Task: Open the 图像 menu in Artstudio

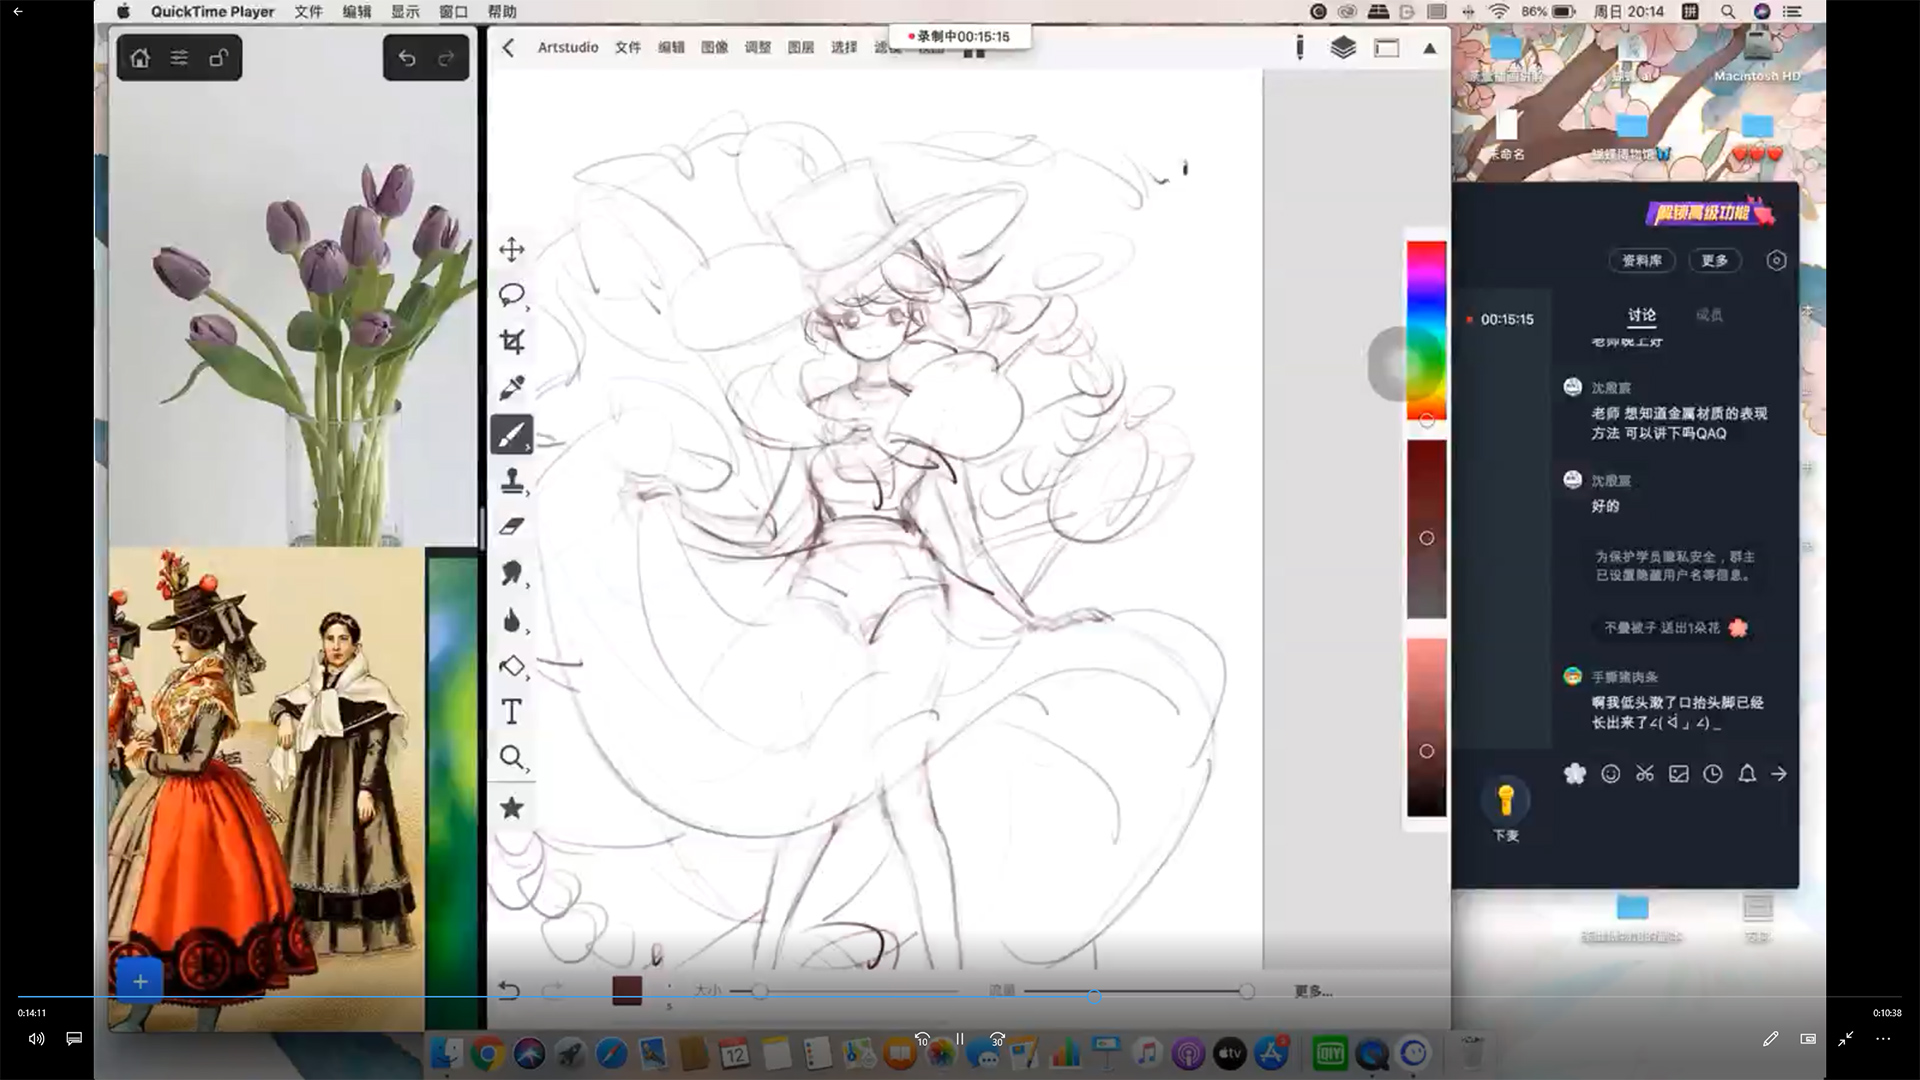Action: click(714, 47)
